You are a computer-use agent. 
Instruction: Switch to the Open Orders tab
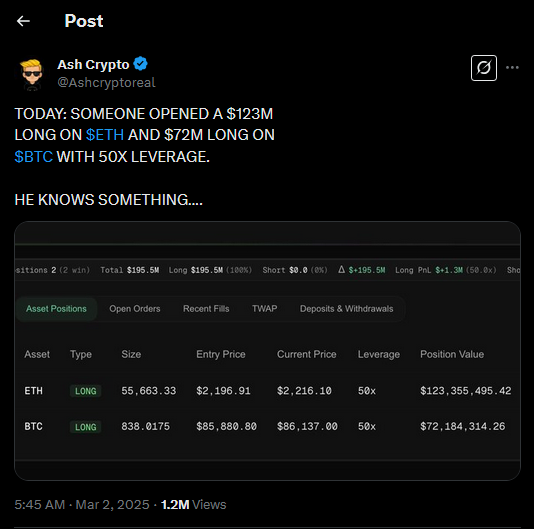tap(135, 309)
